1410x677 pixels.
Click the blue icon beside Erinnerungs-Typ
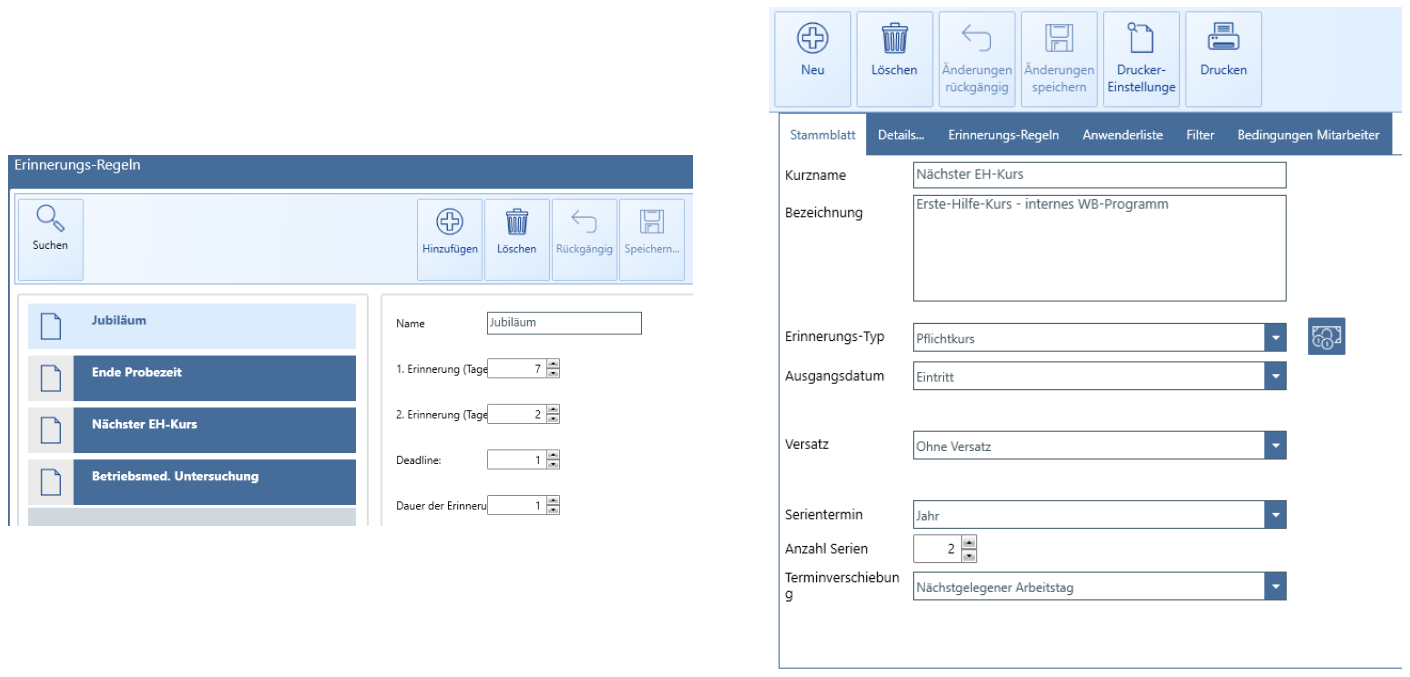click(1325, 337)
